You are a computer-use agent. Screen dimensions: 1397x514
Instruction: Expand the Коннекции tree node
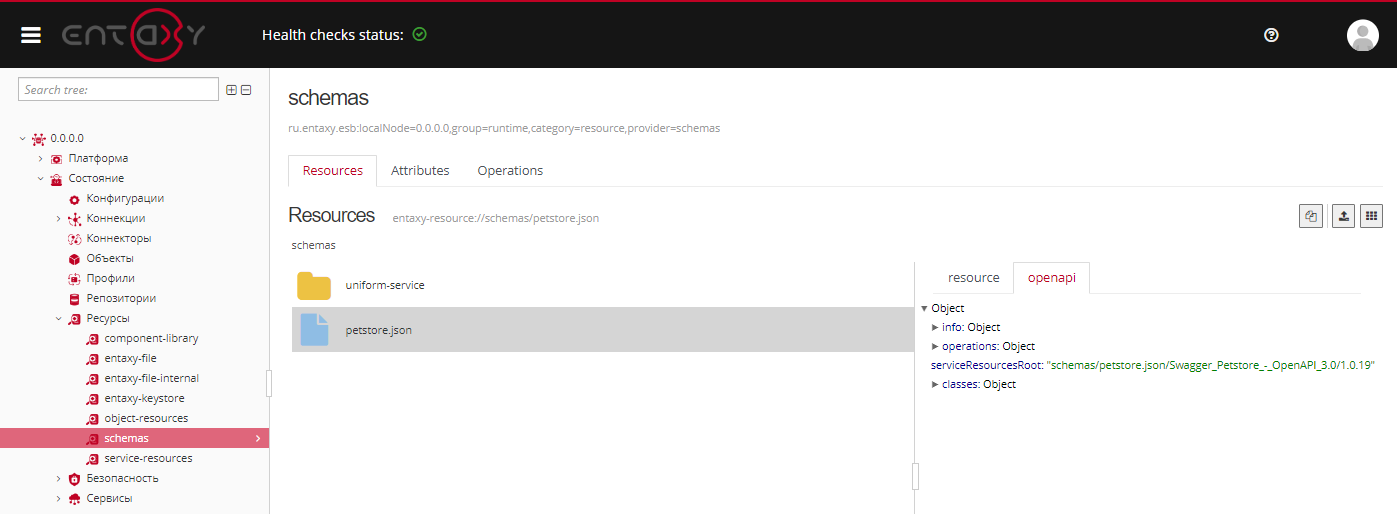coord(58,219)
